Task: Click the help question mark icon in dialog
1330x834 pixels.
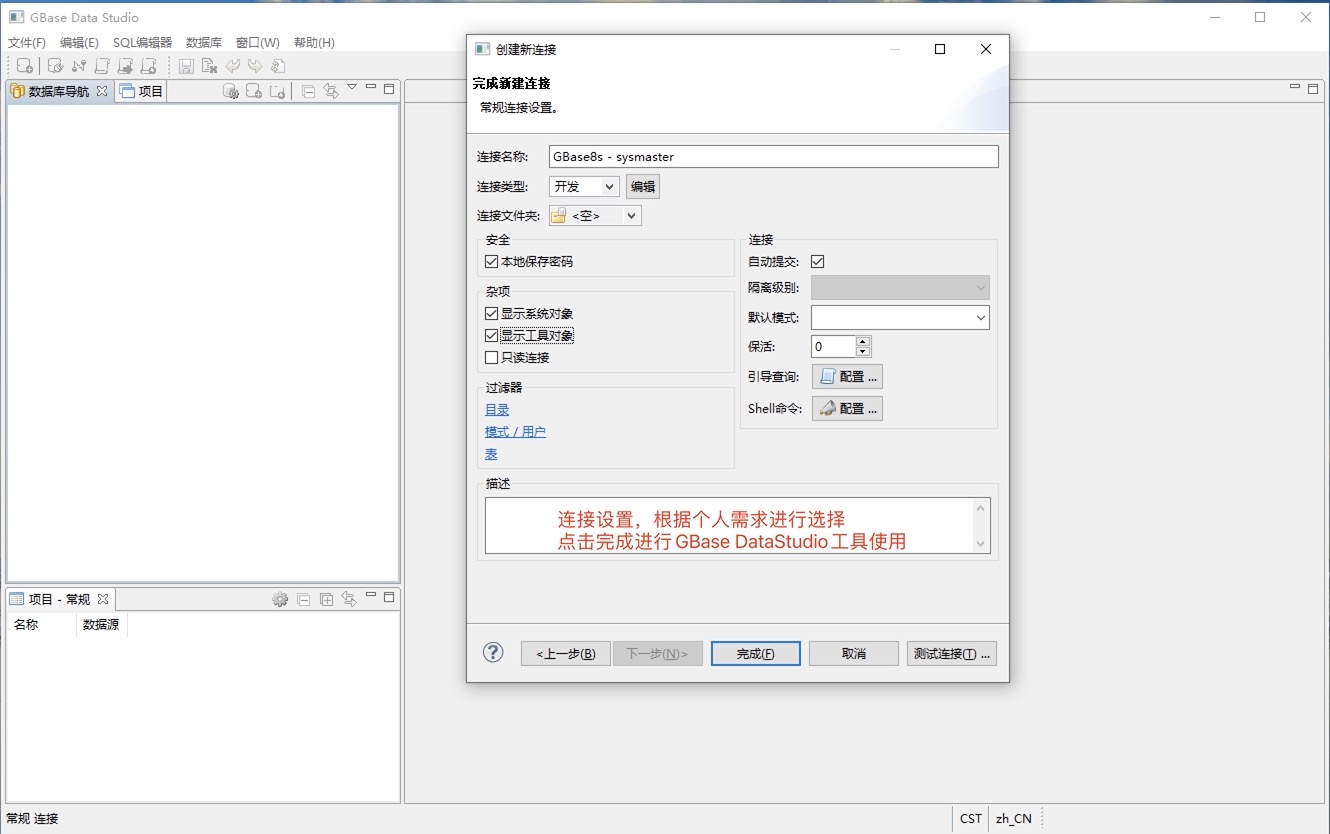Action: pyautogui.click(x=493, y=652)
